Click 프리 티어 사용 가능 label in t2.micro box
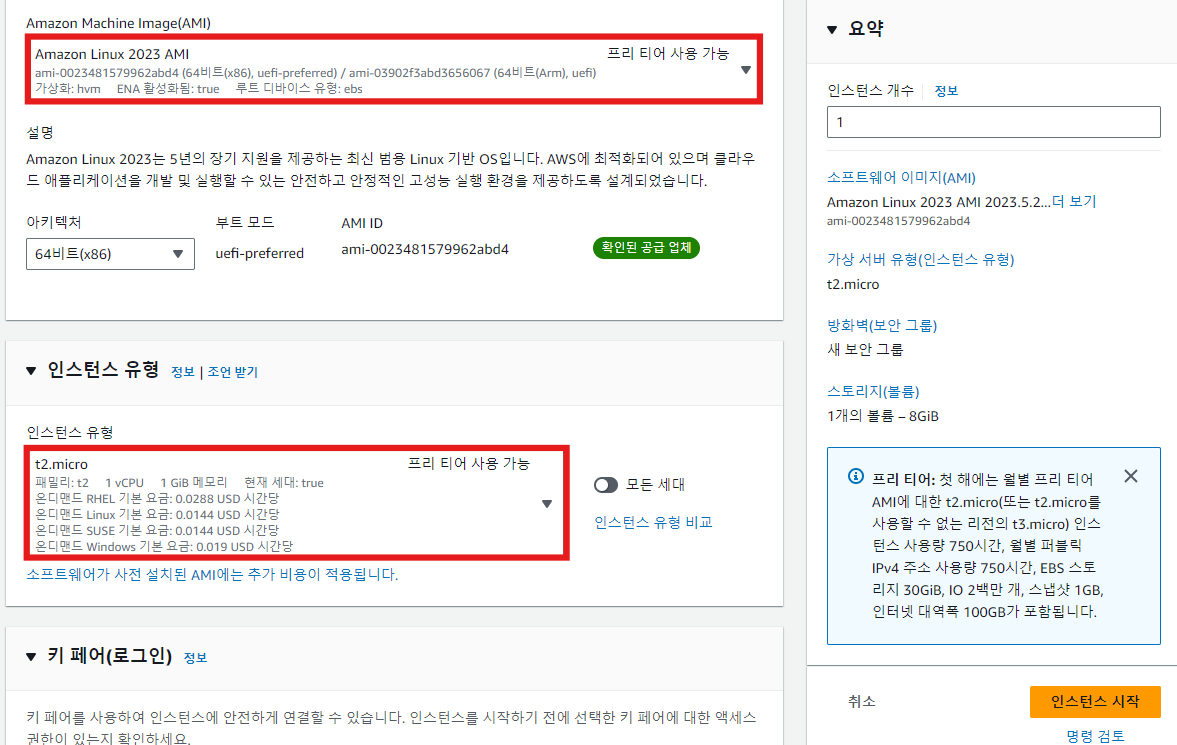The height and width of the screenshot is (745, 1177). click(469, 464)
